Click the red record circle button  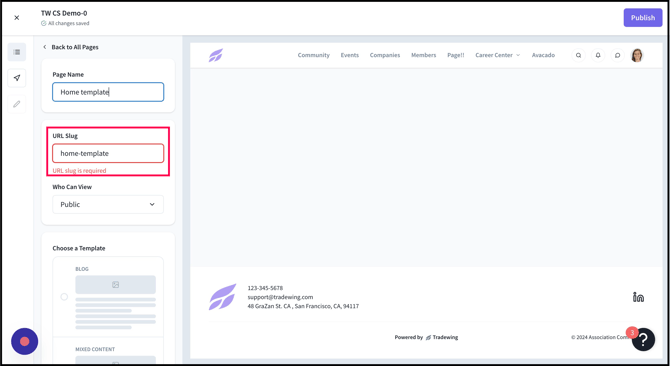(25, 341)
